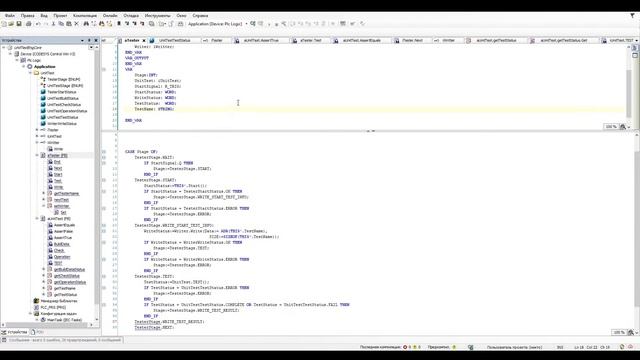
Task: Select the BuildData method in tree
Action: click(x=62, y=244)
